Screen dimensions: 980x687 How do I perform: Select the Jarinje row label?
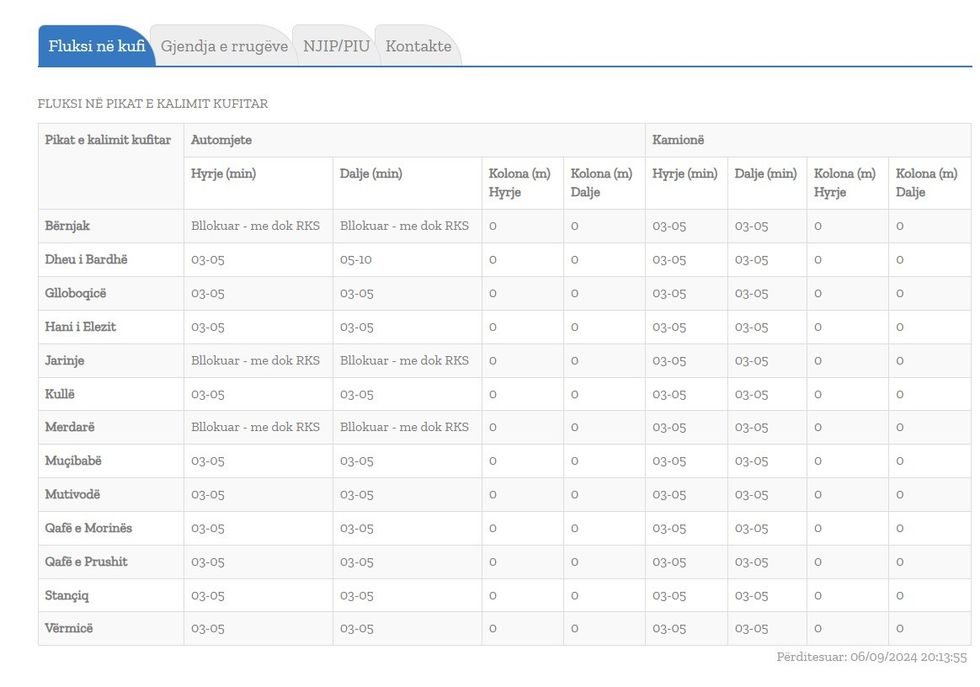[x=65, y=360]
